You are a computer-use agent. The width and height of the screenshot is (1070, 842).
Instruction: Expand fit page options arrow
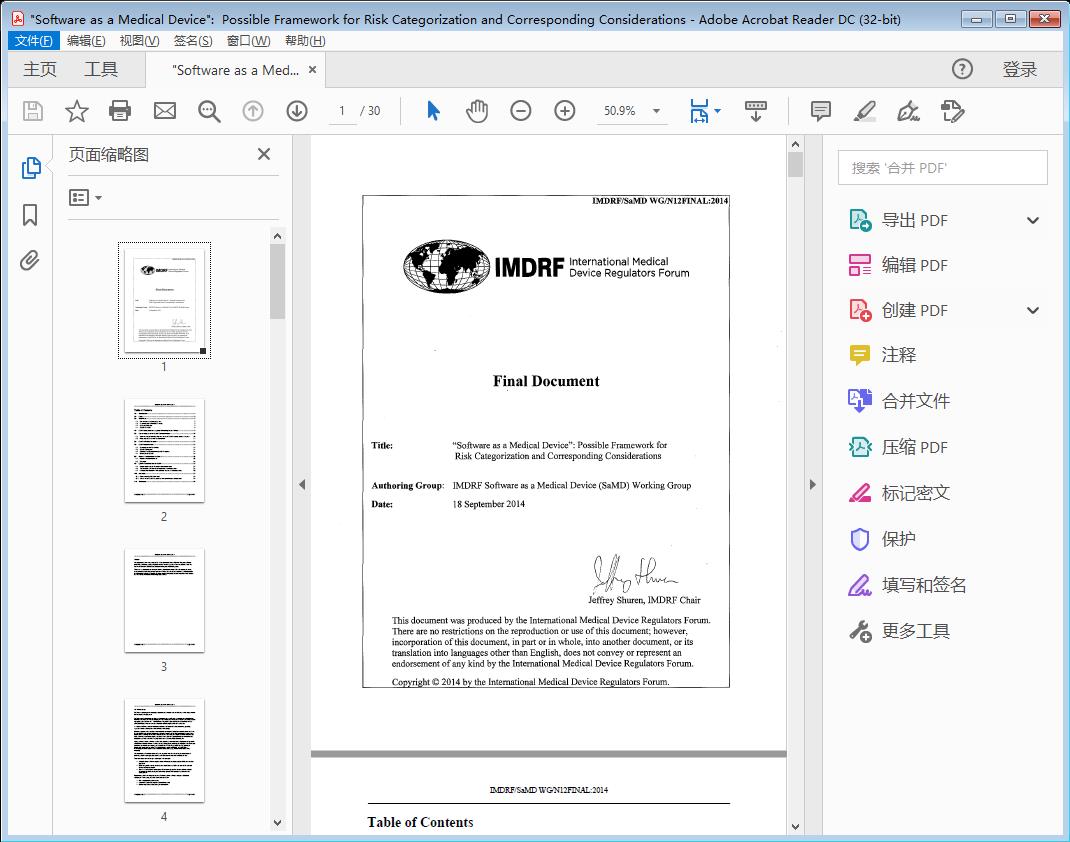click(717, 111)
